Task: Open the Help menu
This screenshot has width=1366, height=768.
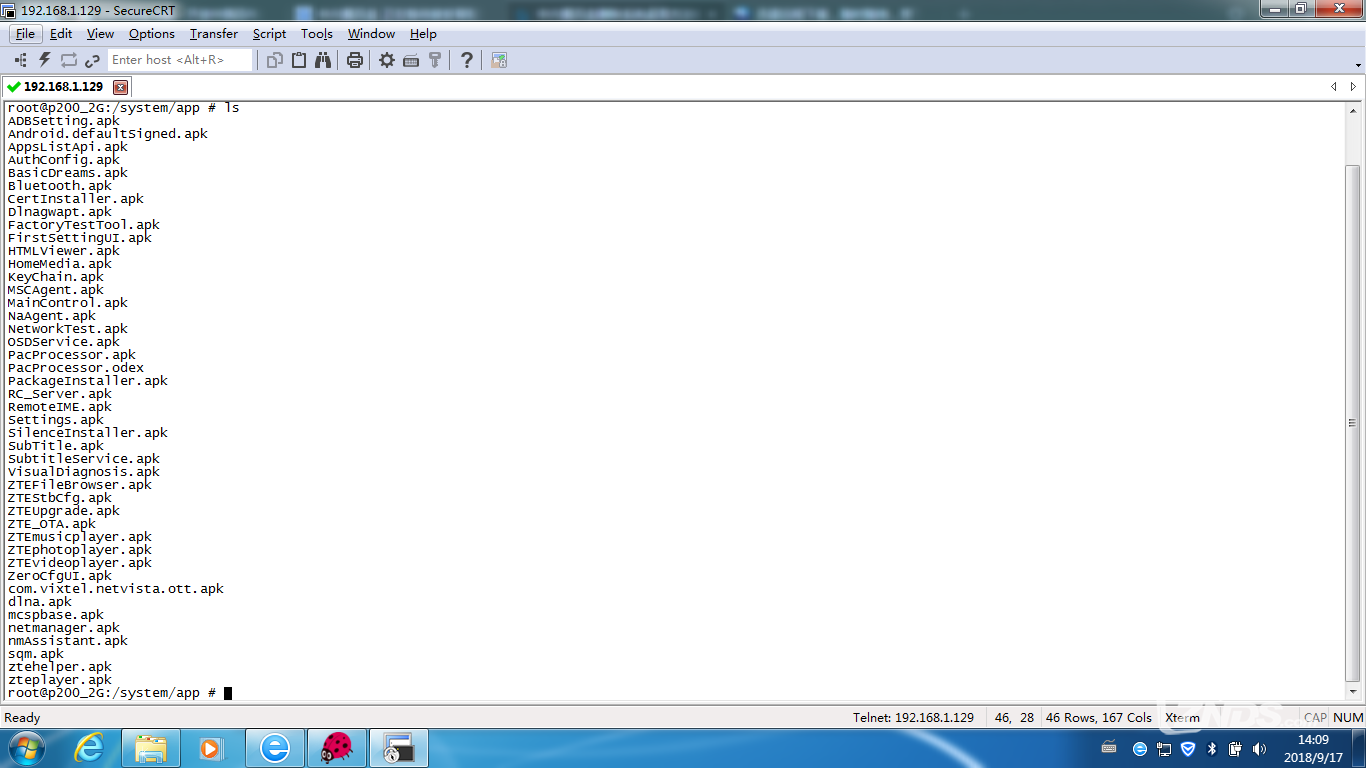Action: (423, 34)
